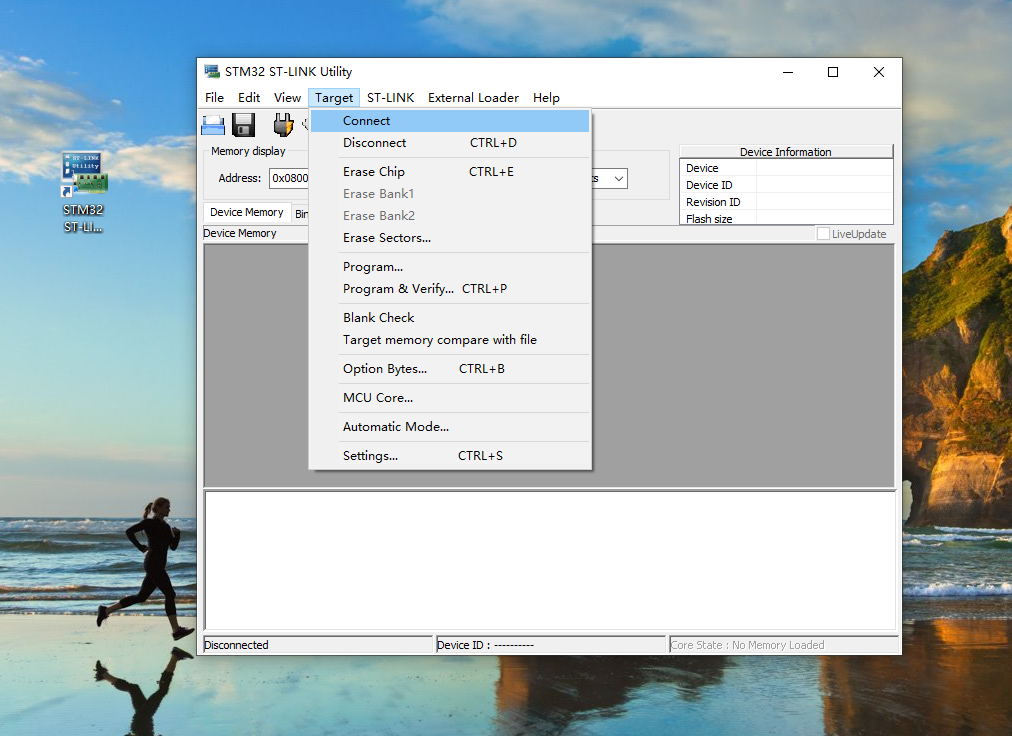Click the Device ID row in information table
This screenshot has height=736, width=1012.
[x=786, y=185]
